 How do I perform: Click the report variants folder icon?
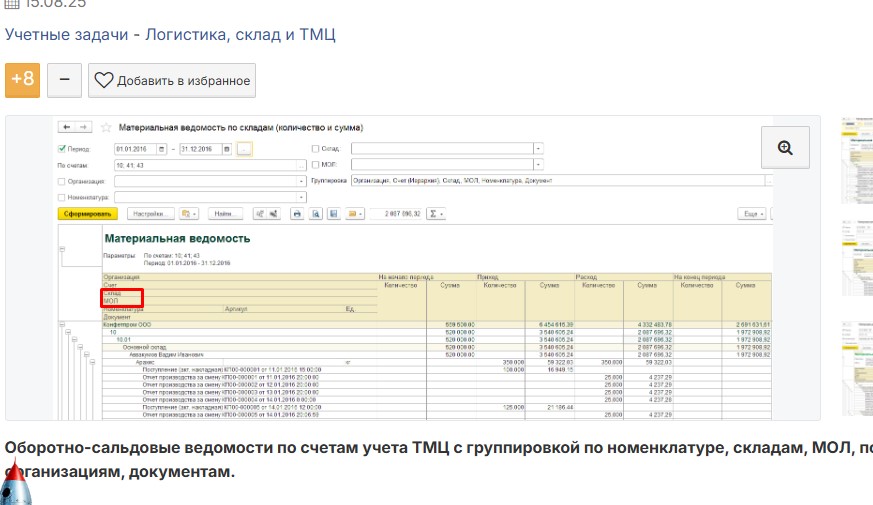[188, 214]
